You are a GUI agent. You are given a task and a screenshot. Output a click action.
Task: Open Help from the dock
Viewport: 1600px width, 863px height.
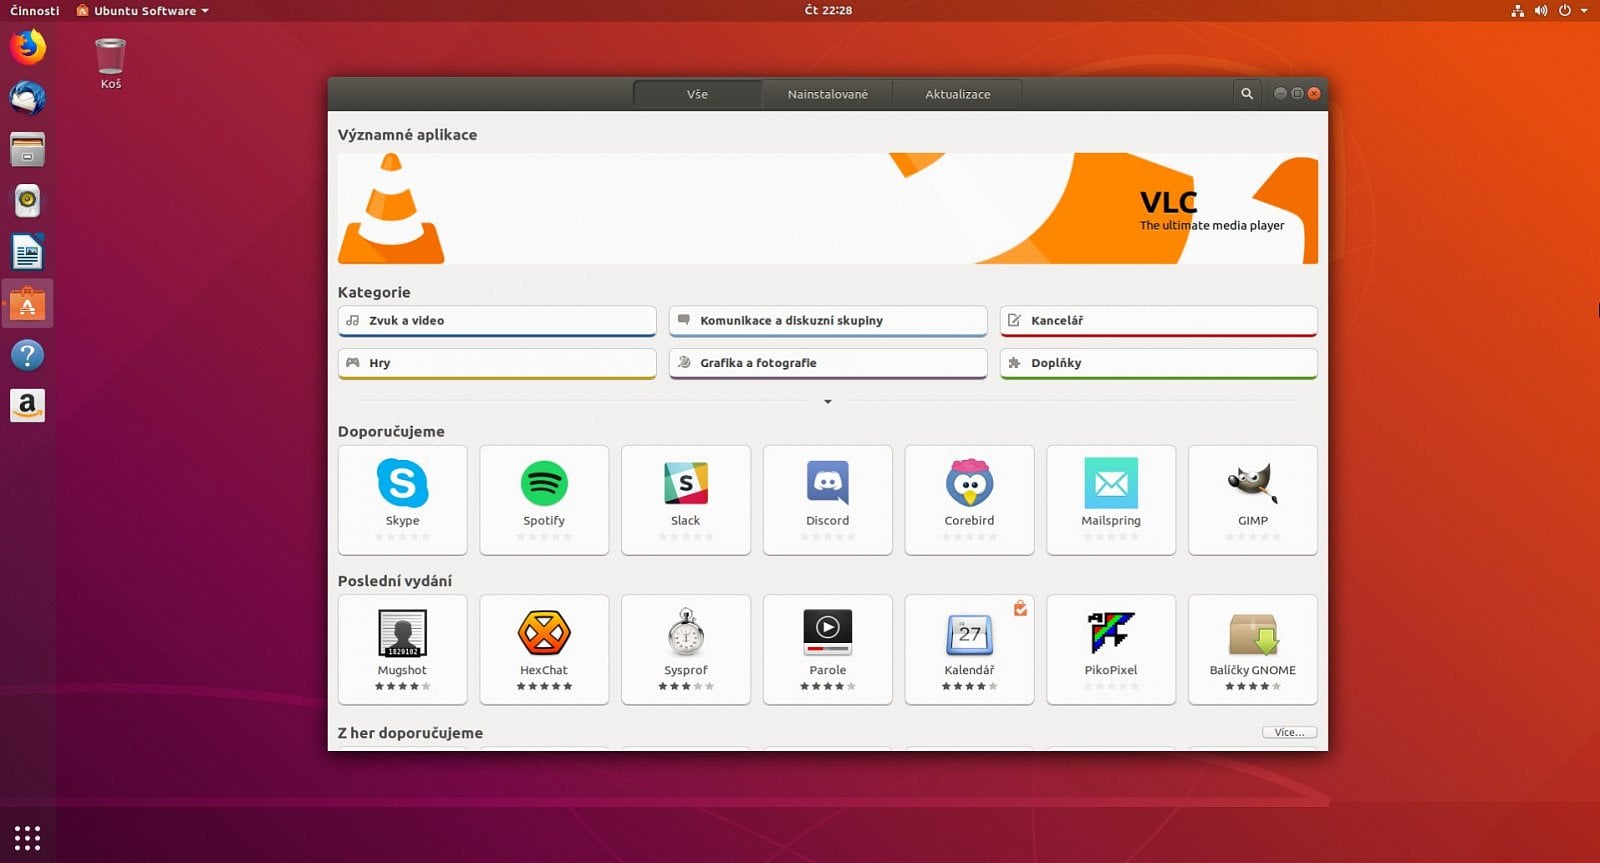pos(27,355)
